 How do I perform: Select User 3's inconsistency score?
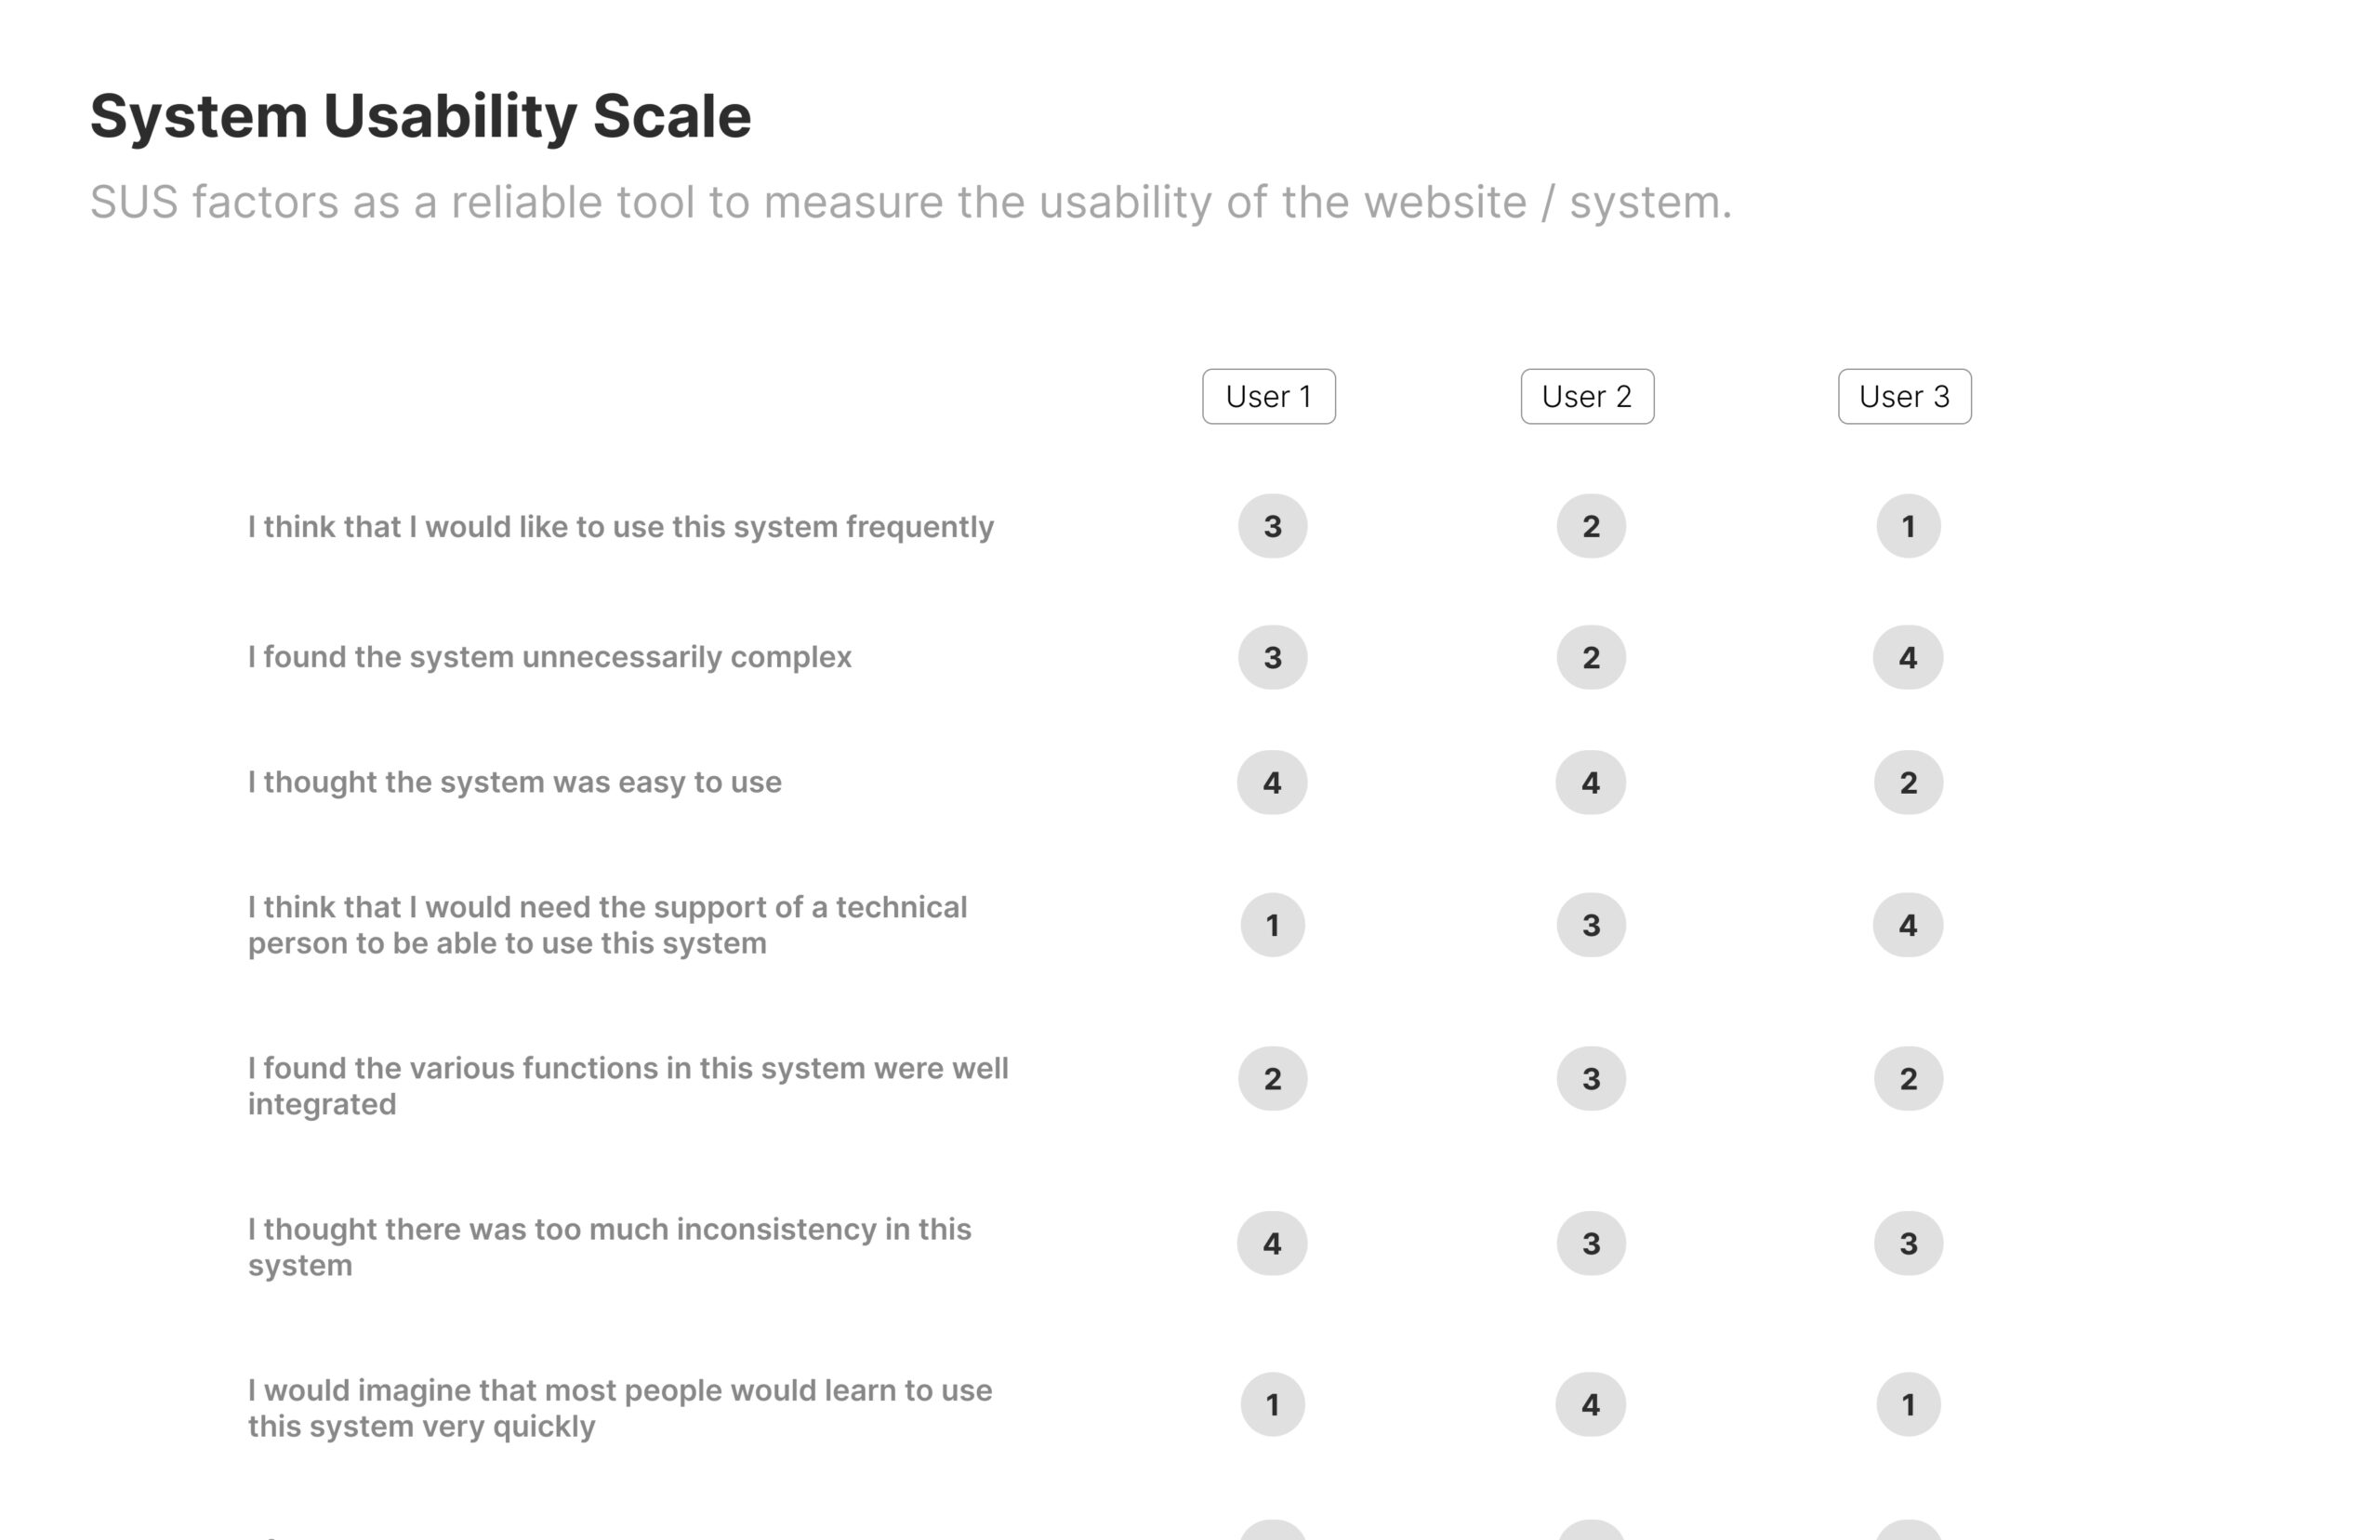click(x=1908, y=1243)
